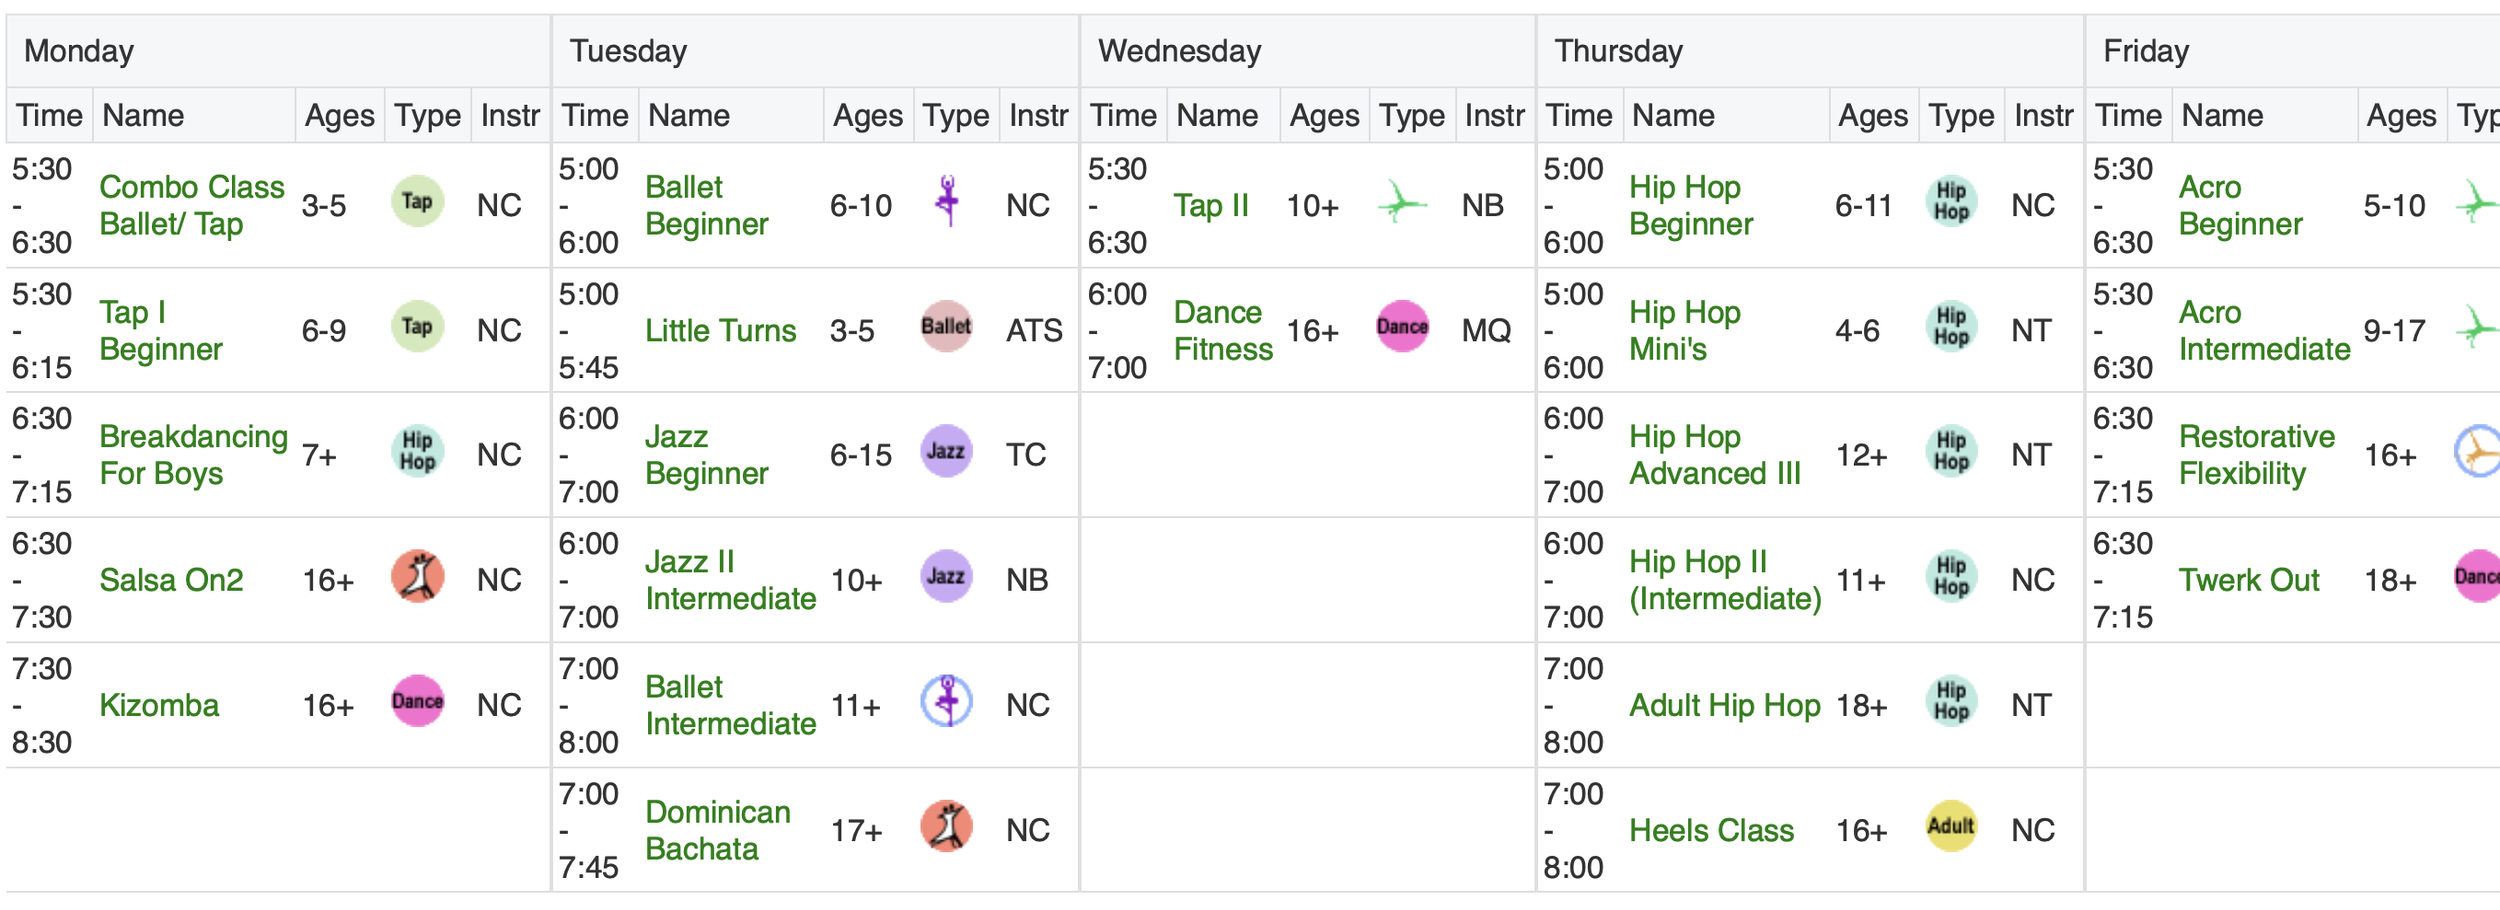Screen dimensions: 2500x910
Task: Open the Restorative Flexibility class link
Action: point(2256,455)
